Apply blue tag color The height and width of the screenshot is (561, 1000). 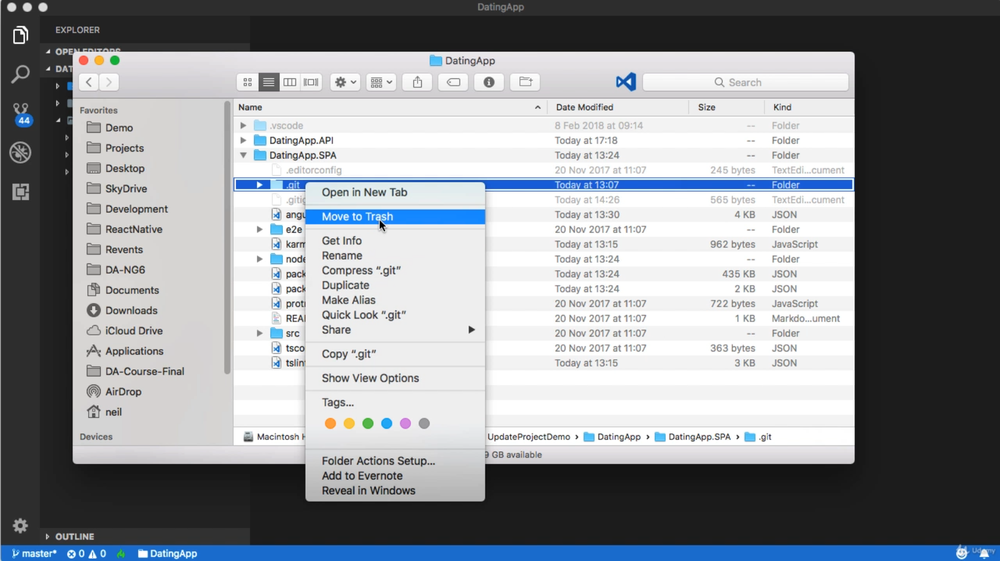[386, 423]
